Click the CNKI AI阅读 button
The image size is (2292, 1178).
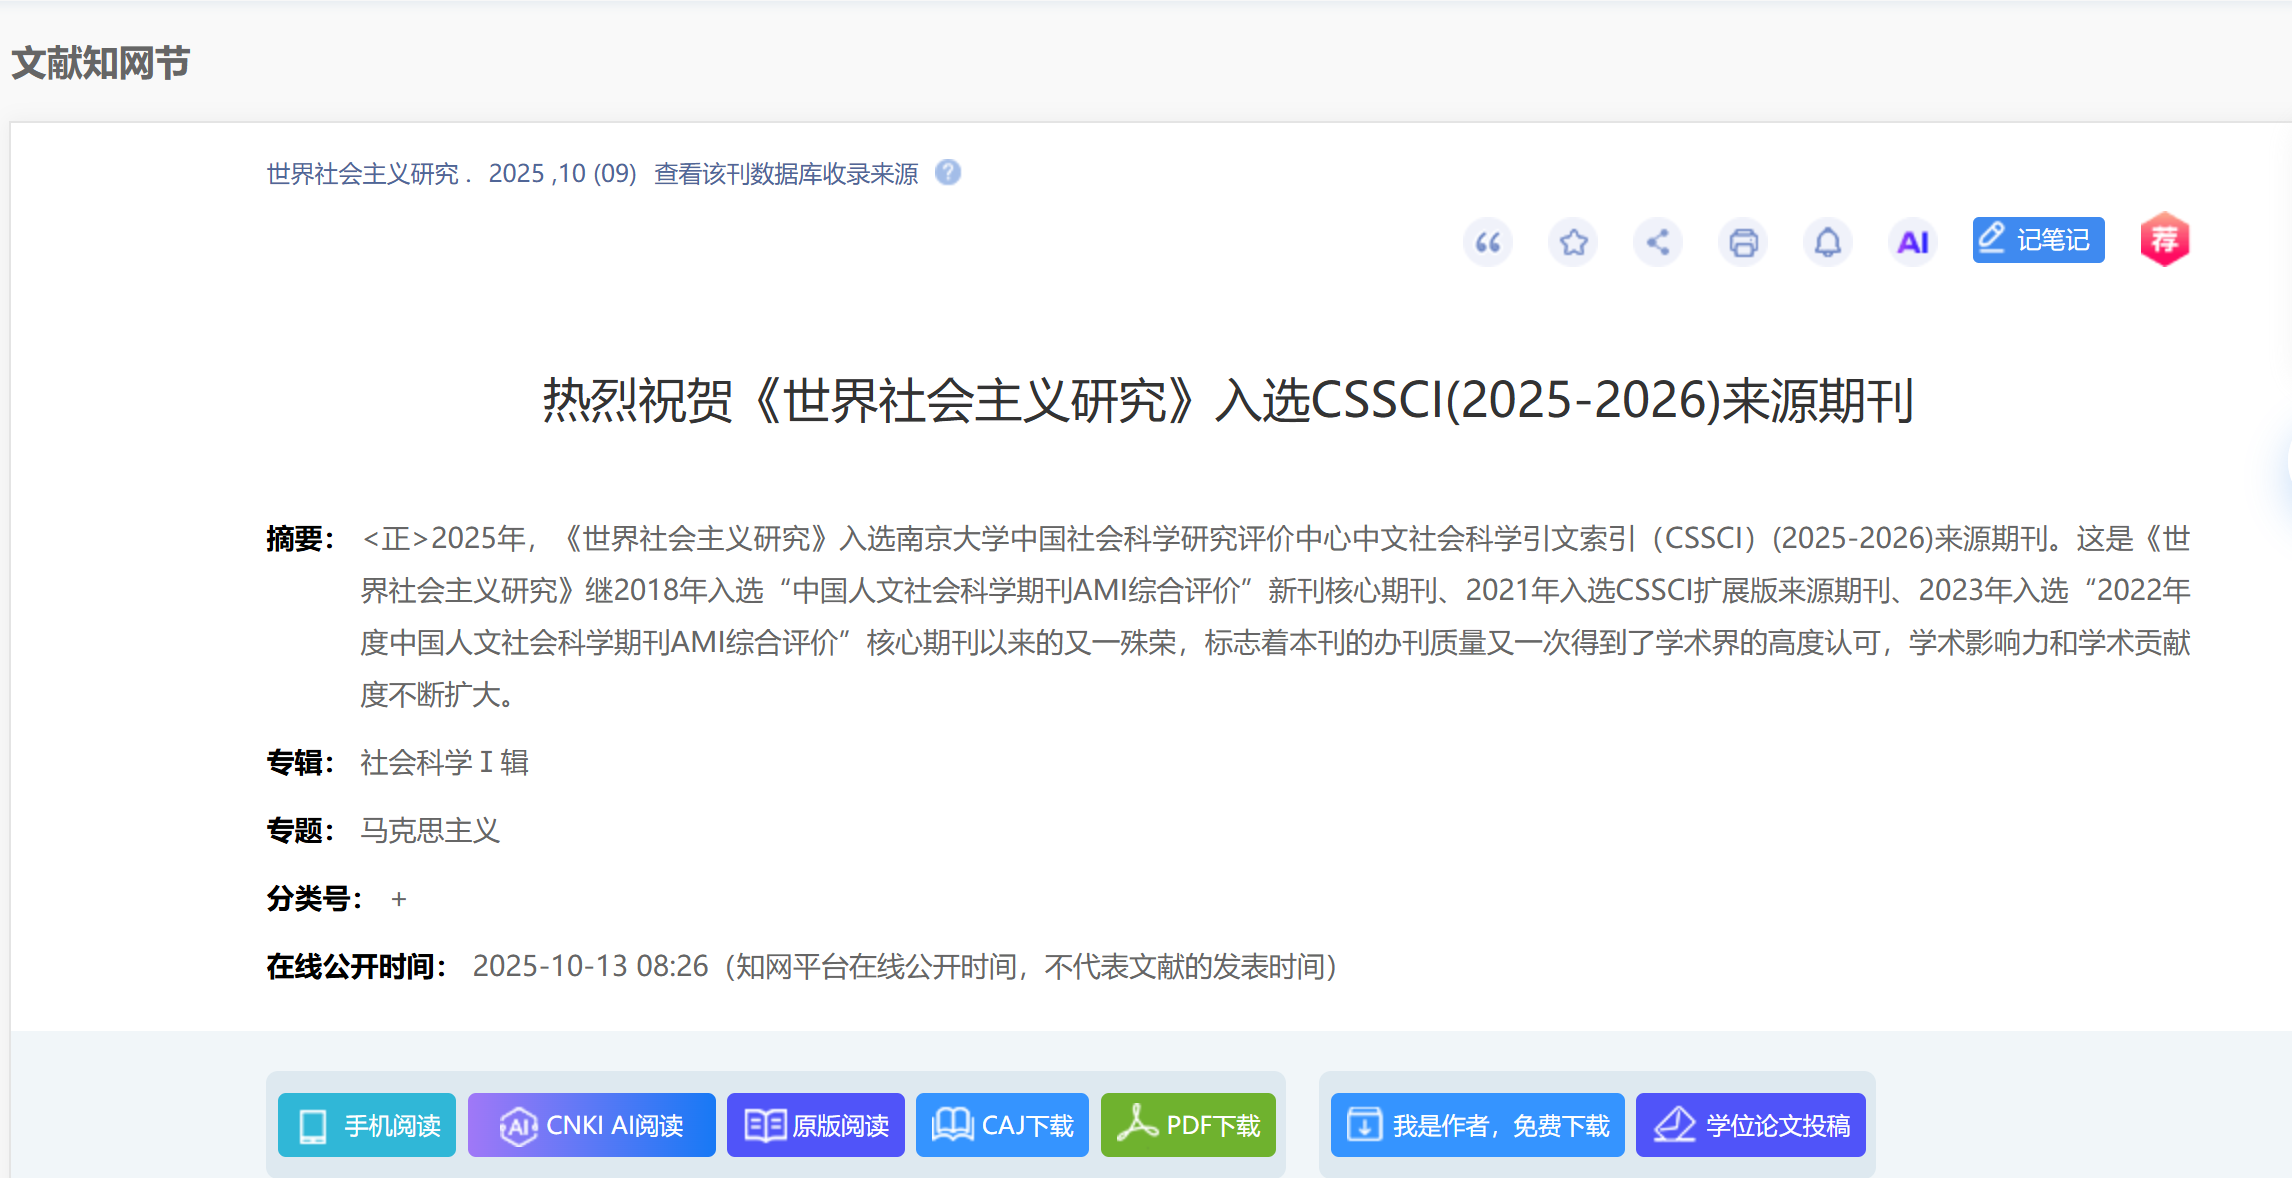[x=591, y=1125]
